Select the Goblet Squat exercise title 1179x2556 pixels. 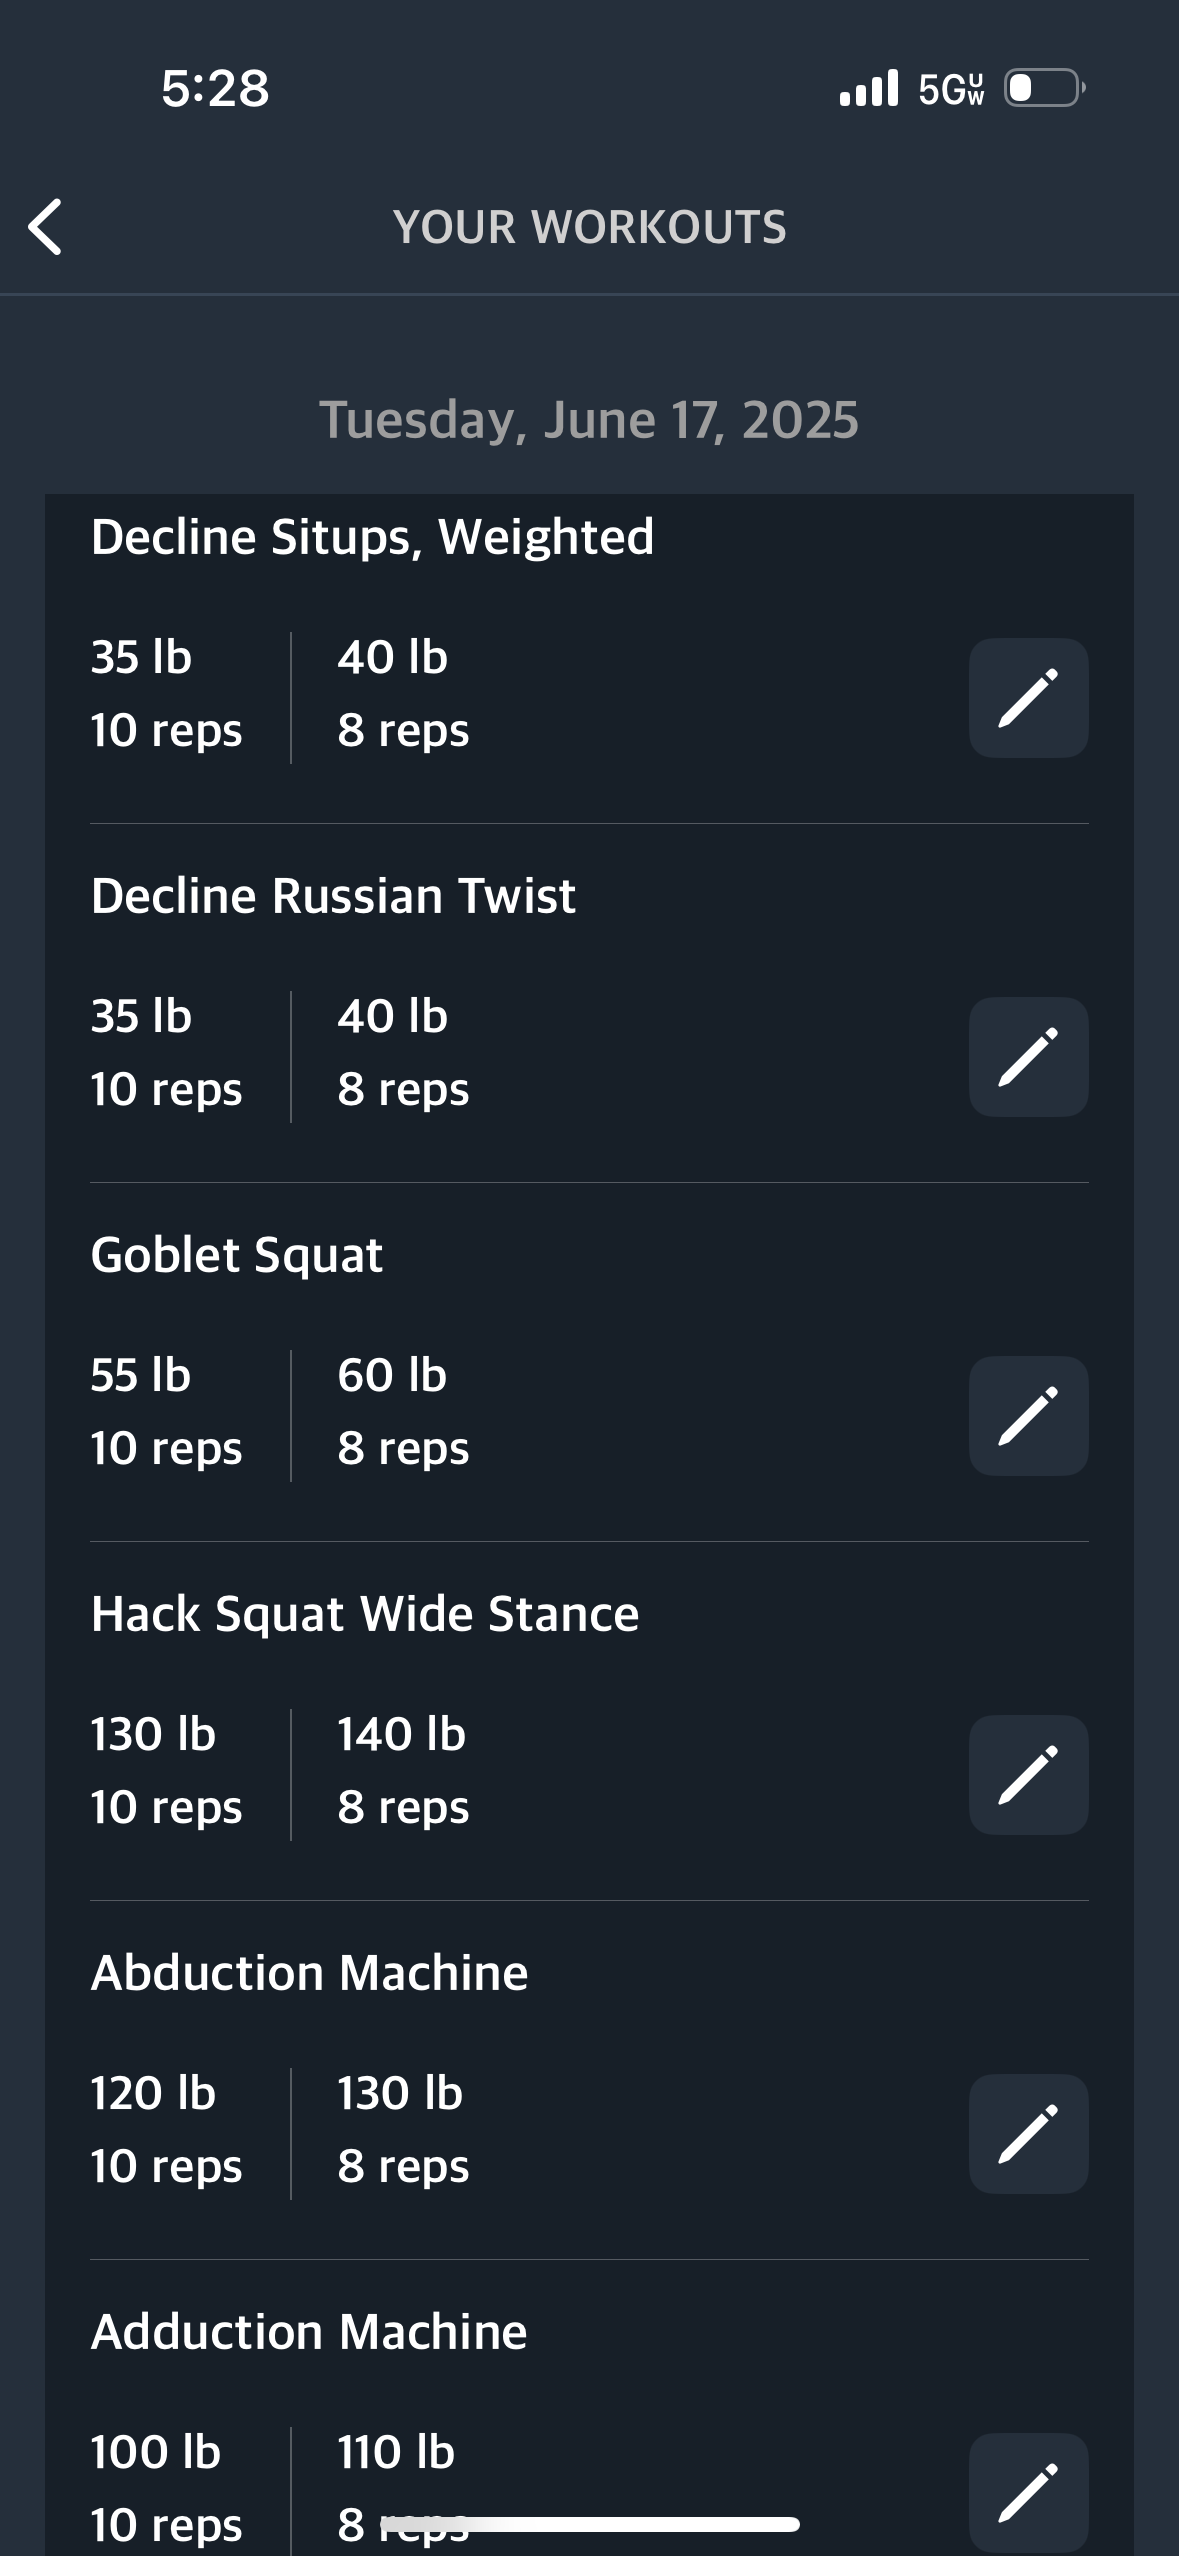[x=236, y=1256]
